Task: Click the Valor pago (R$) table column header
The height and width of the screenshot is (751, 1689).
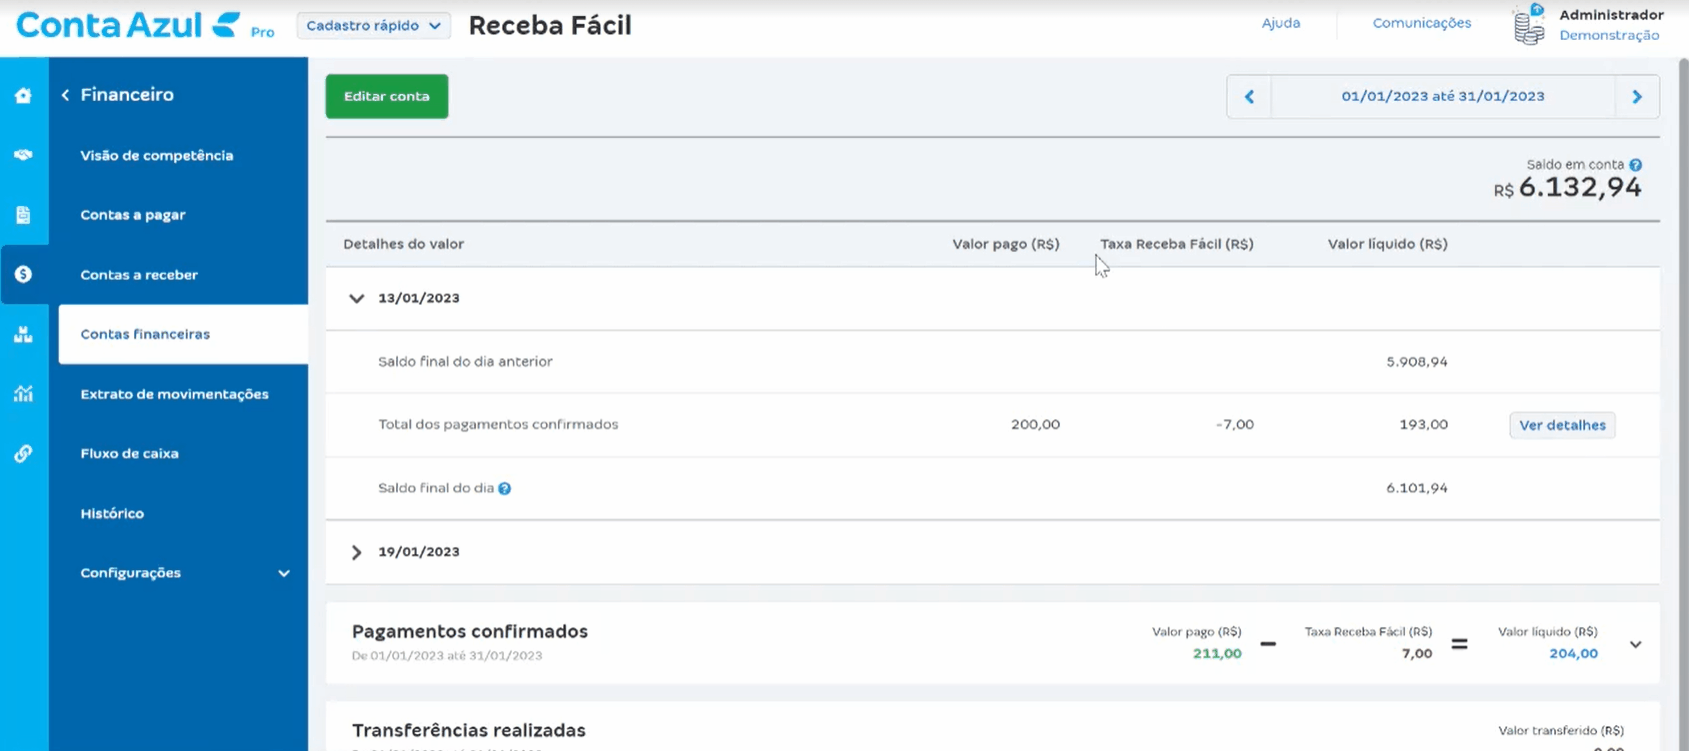Action: coord(1006,244)
